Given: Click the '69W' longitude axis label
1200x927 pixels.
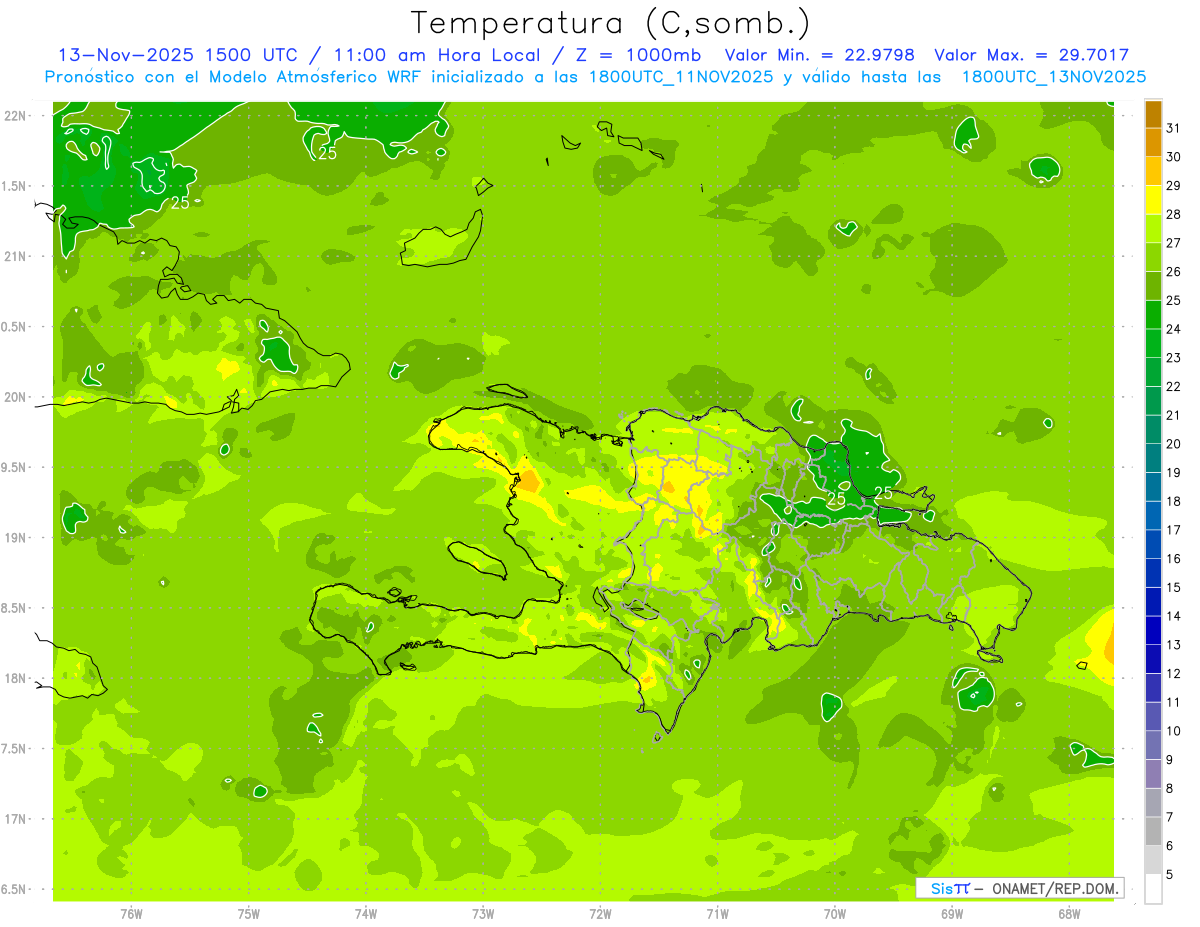Looking at the screenshot, I should click(952, 914).
